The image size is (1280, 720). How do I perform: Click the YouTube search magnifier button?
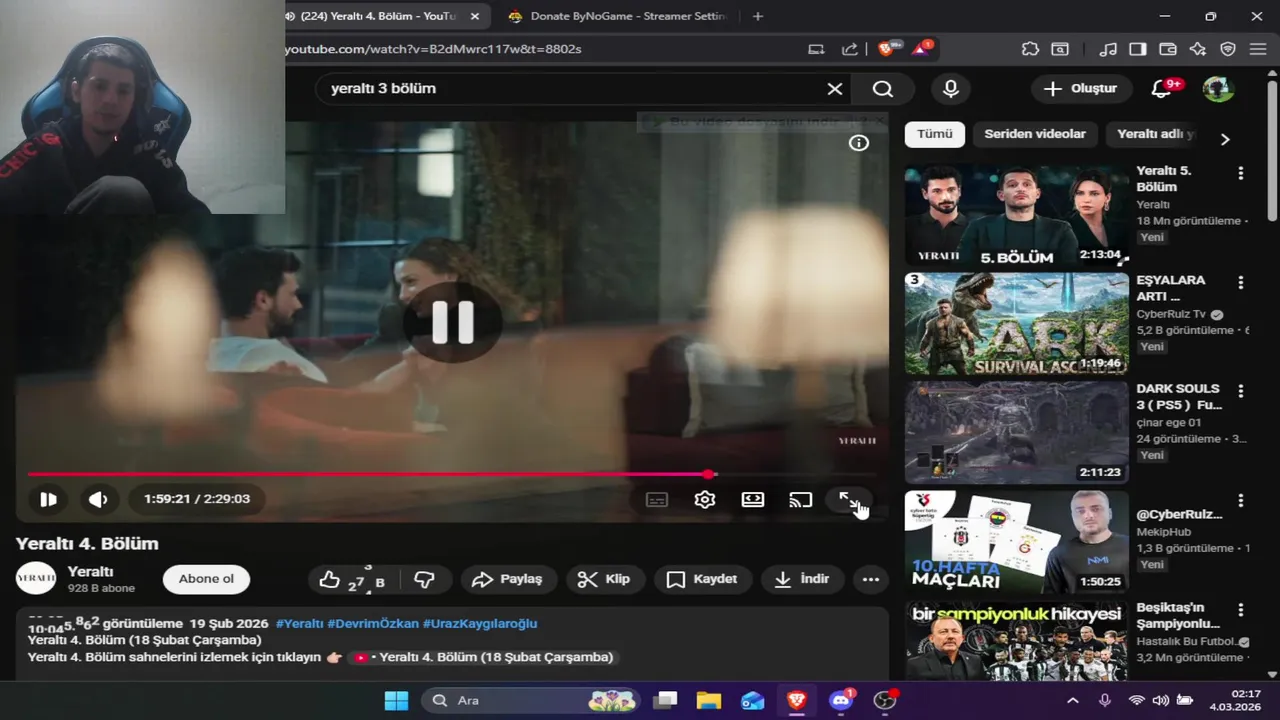point(882,89)
